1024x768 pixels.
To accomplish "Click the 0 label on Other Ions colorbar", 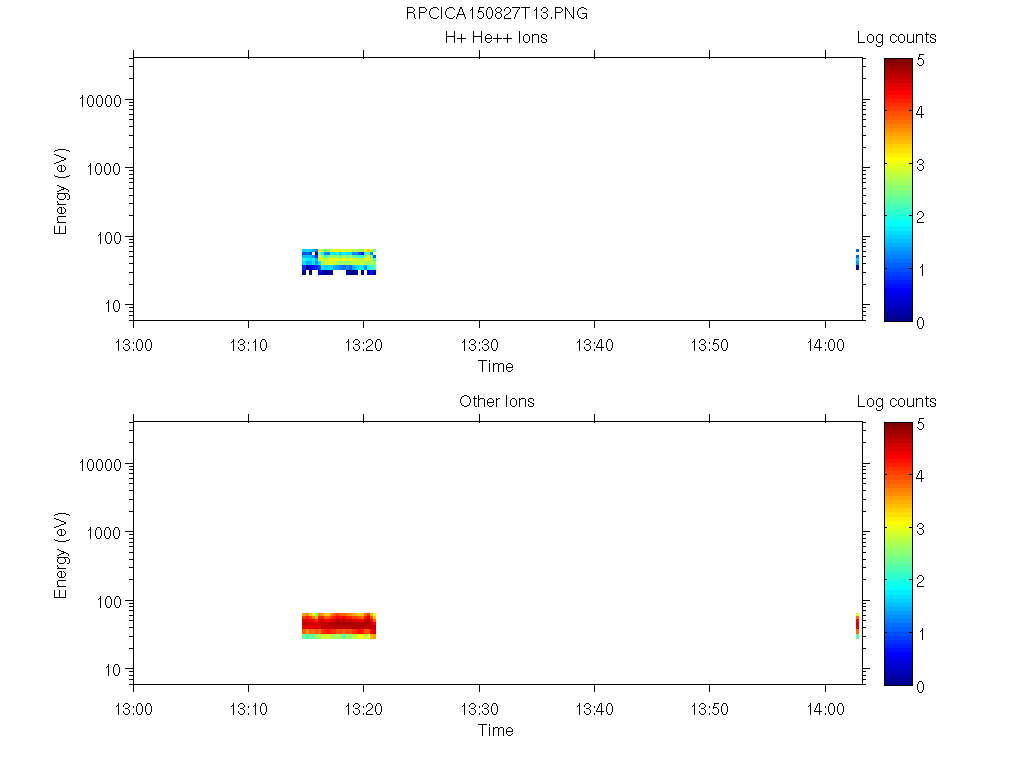I will [921, 687].
